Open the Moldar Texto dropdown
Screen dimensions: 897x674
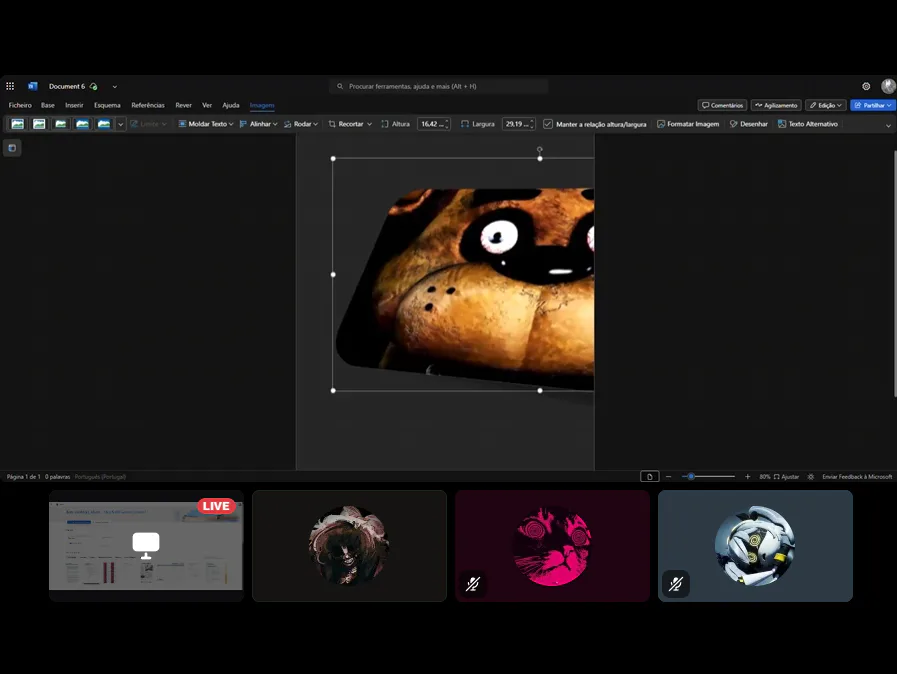tap(206, 124)
